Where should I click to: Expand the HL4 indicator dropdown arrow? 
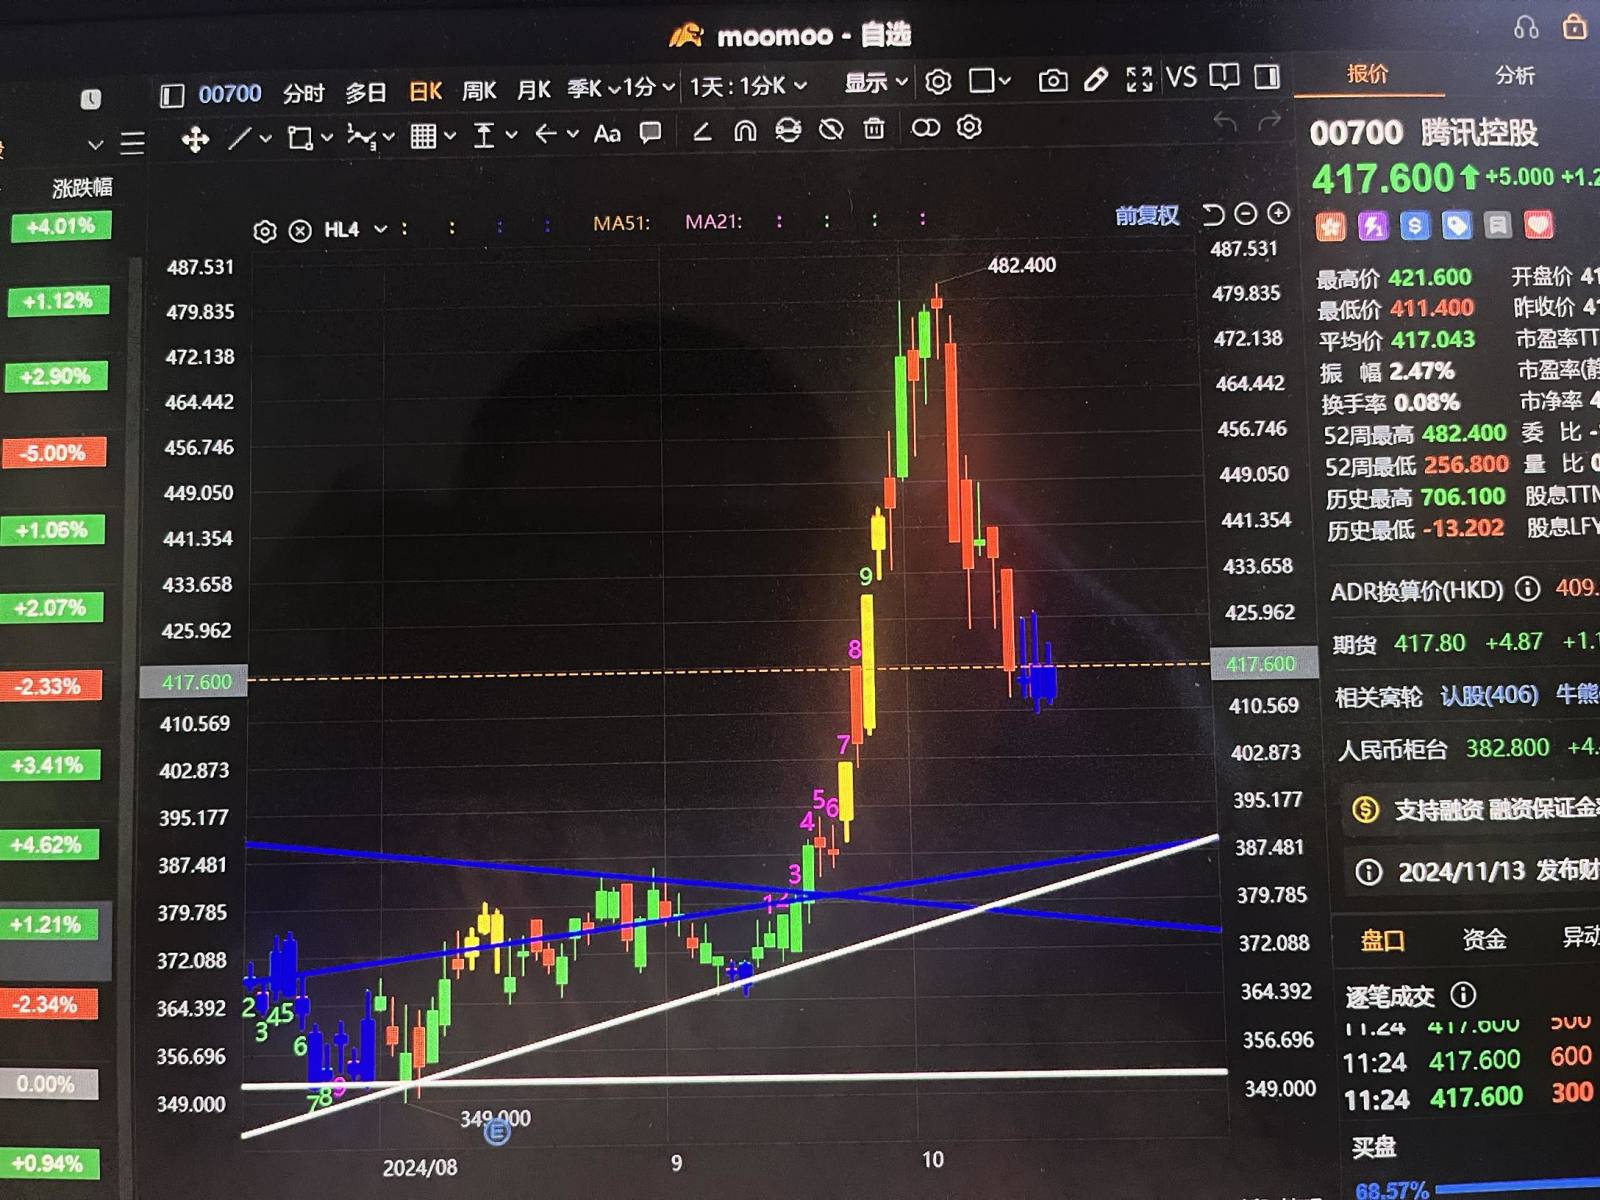(381, 229)
